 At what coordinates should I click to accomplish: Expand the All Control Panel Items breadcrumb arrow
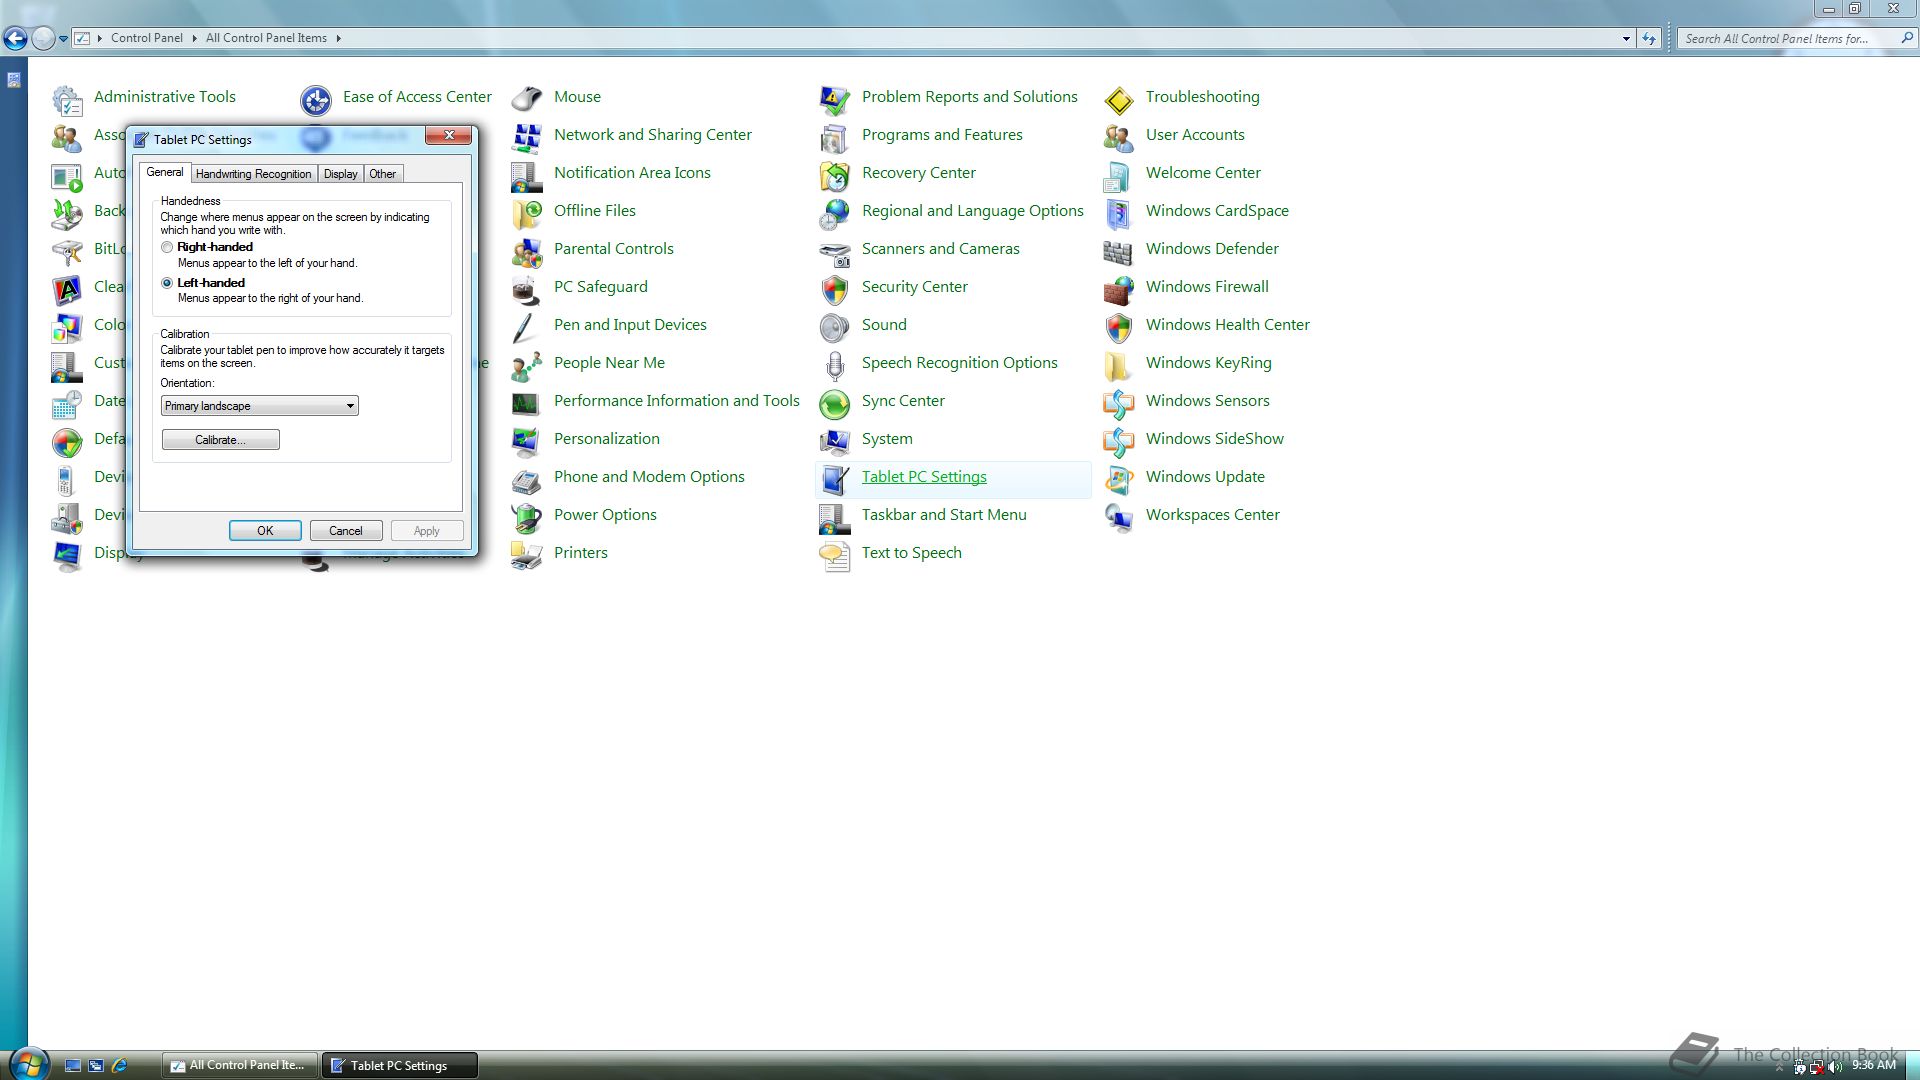338,38
